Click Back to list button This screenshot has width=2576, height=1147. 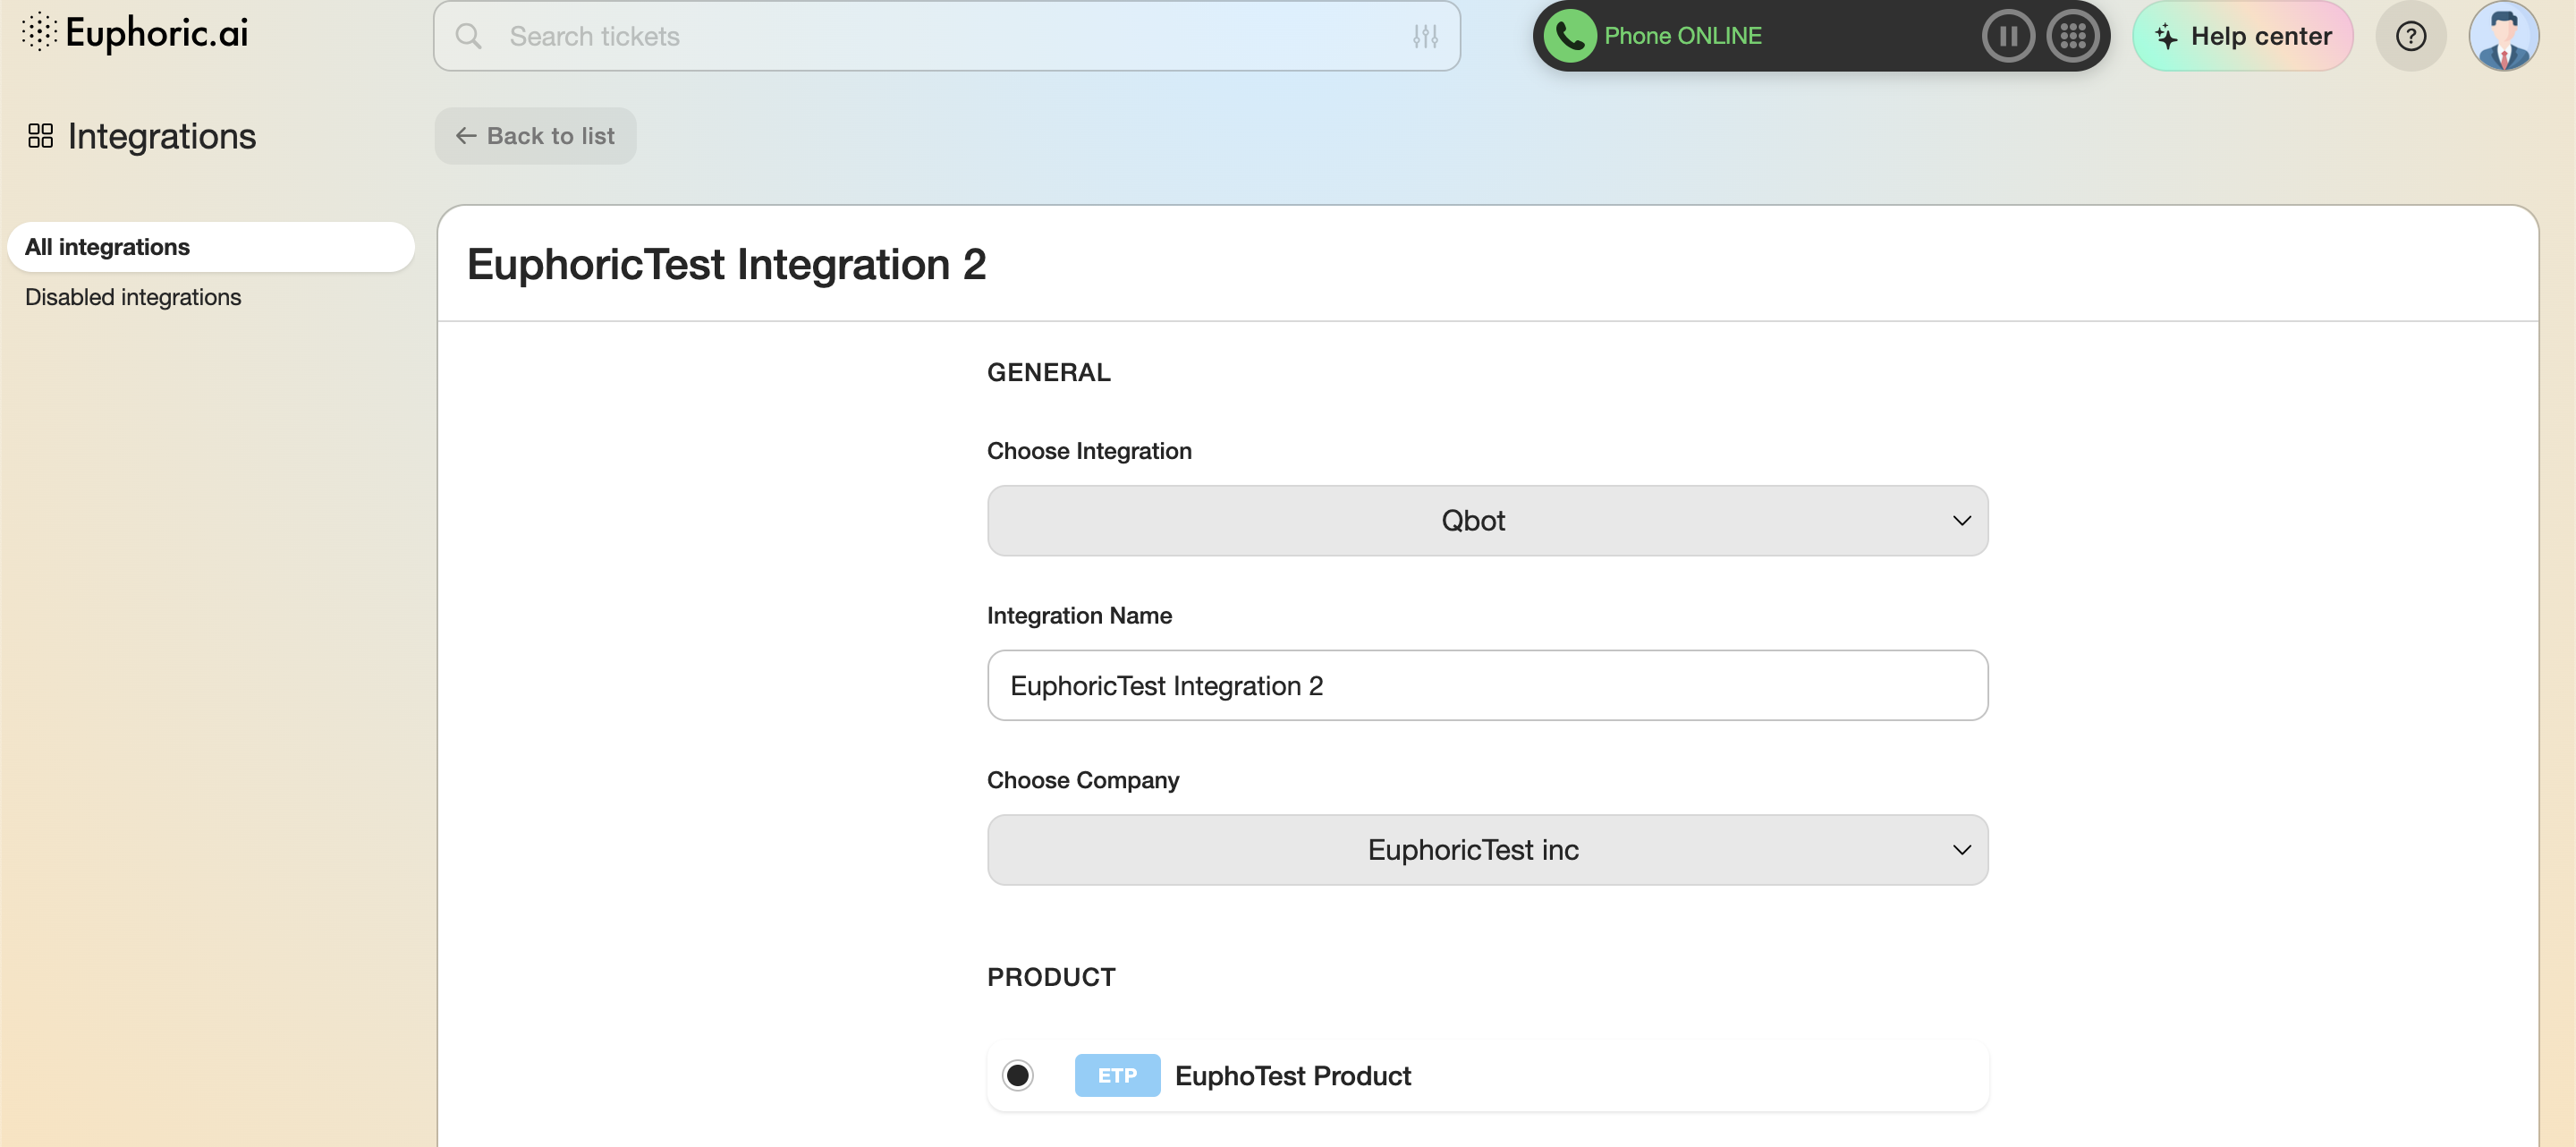point(535,136)
